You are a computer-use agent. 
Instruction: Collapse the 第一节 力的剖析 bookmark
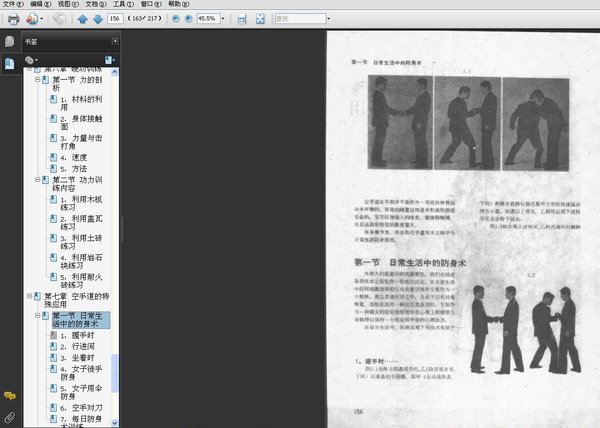pyautogui.click(x=38, y=80)
